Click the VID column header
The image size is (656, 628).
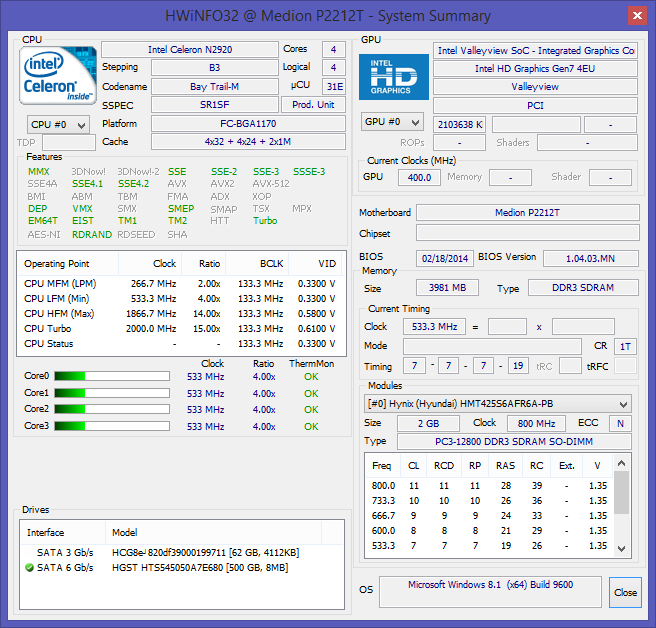tap(315, 264)
